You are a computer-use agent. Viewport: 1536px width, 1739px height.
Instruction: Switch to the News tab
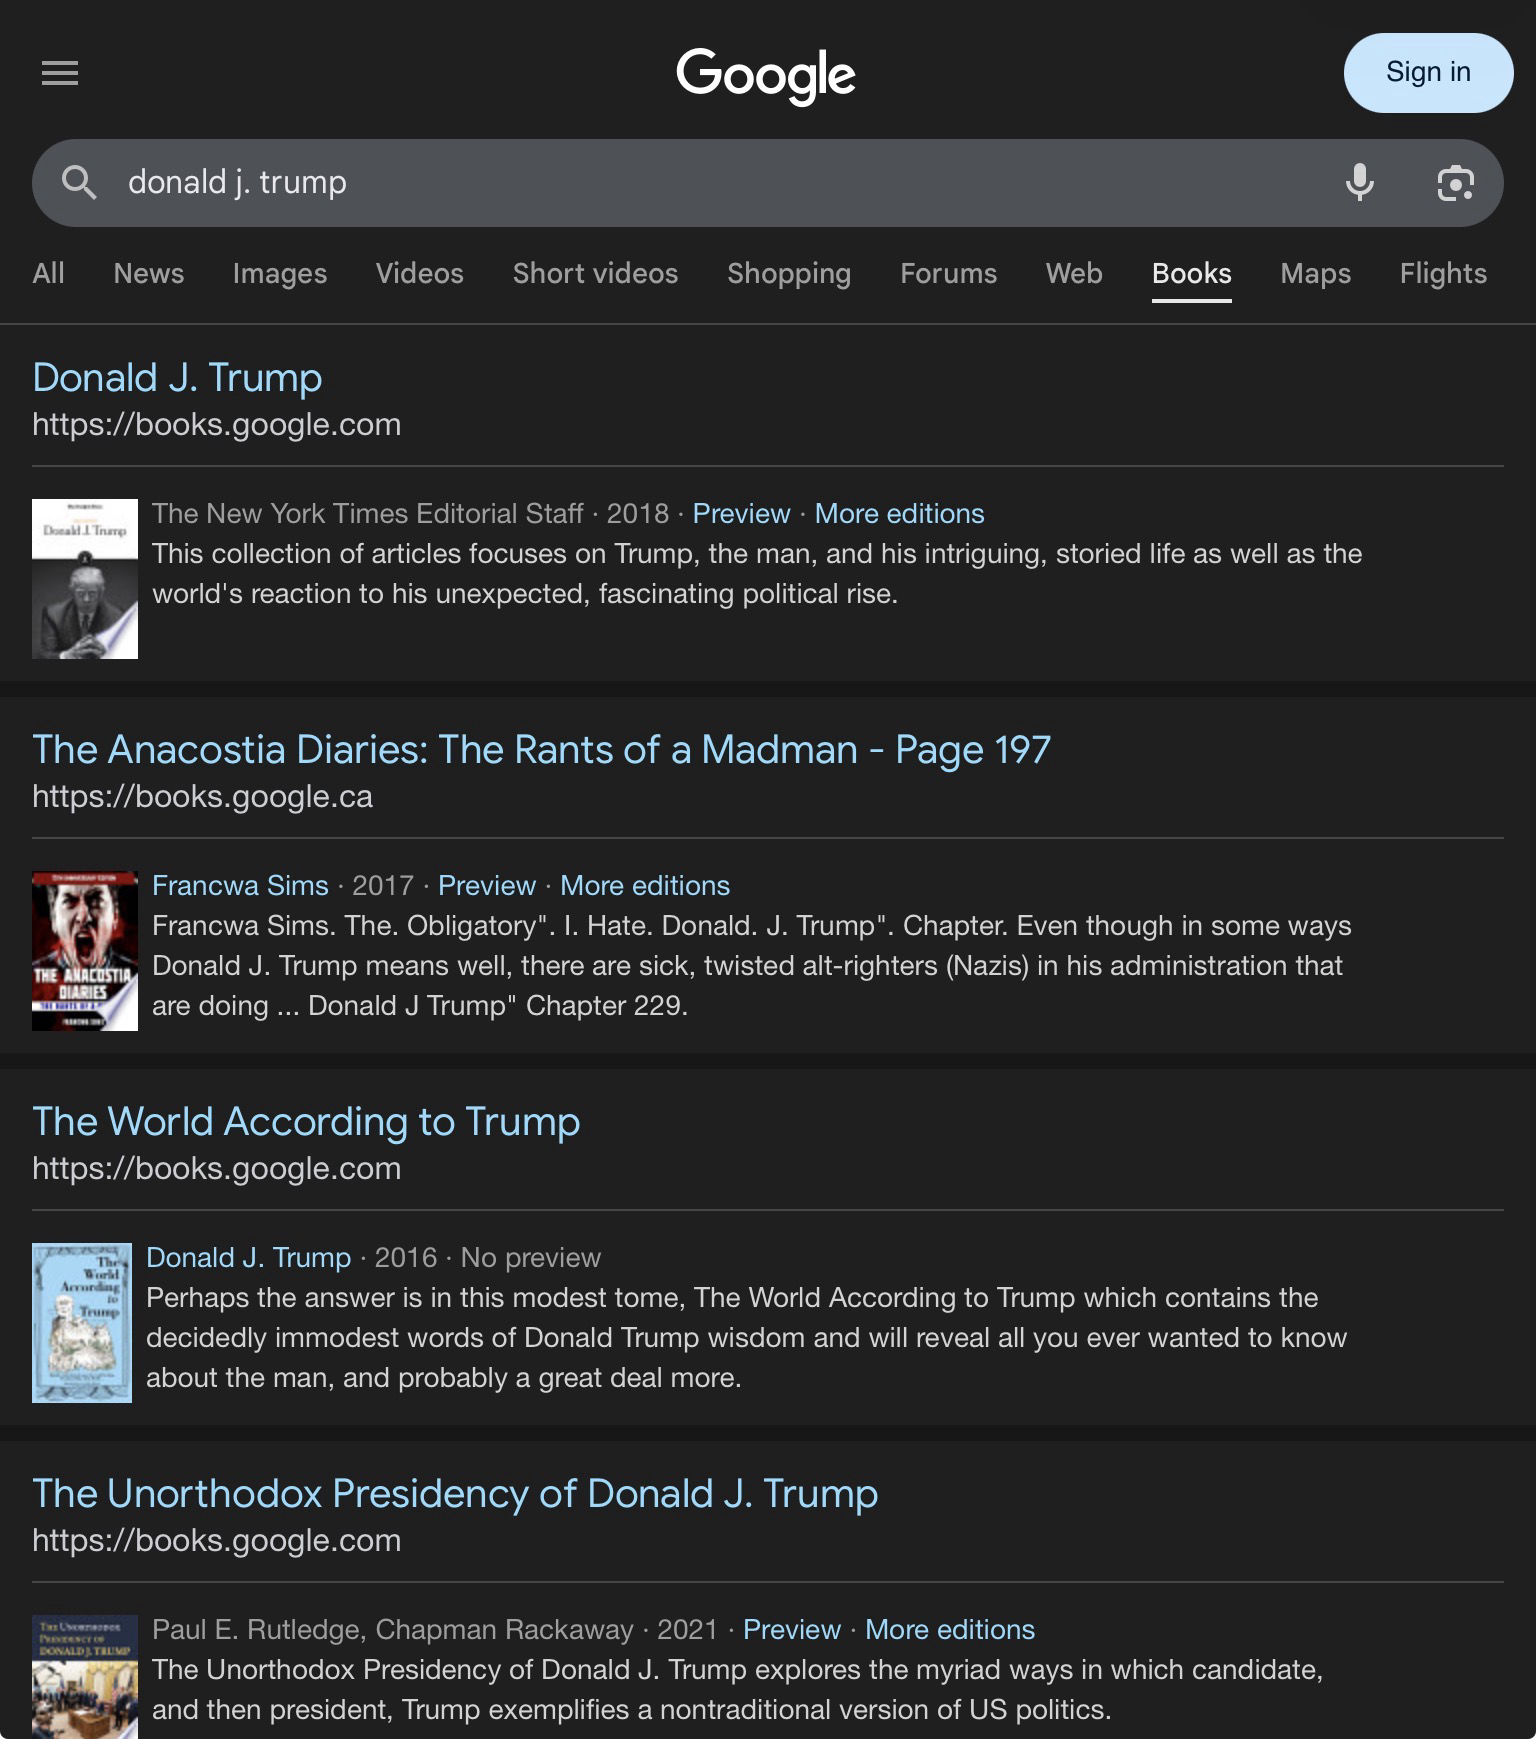(148, 273)
